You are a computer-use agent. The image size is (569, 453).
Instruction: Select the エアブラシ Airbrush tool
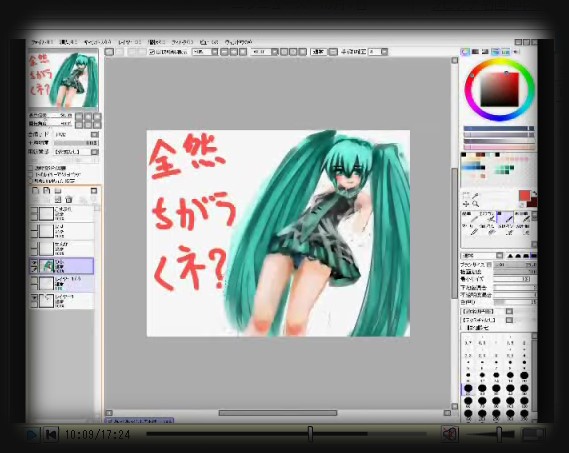[488, 217]
